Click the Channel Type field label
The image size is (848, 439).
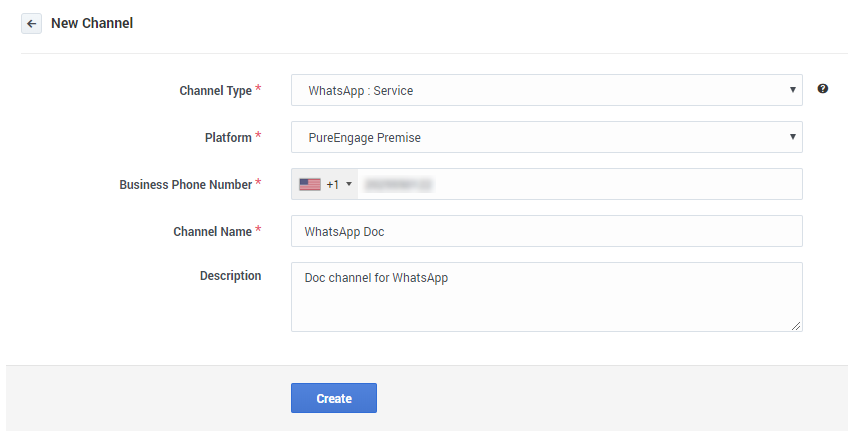pyautogui.click(x=215, y=90)
